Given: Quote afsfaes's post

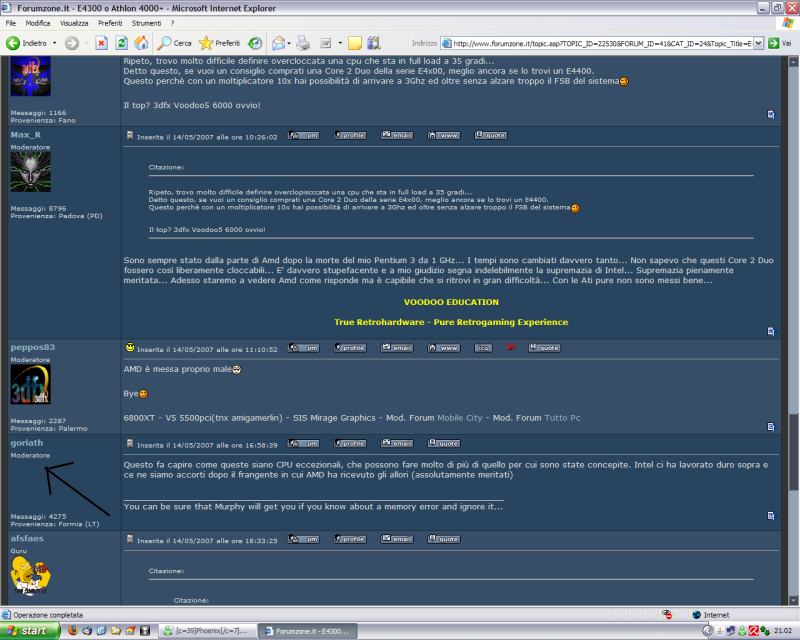Looking at the screenshot, I should (444, 539).
